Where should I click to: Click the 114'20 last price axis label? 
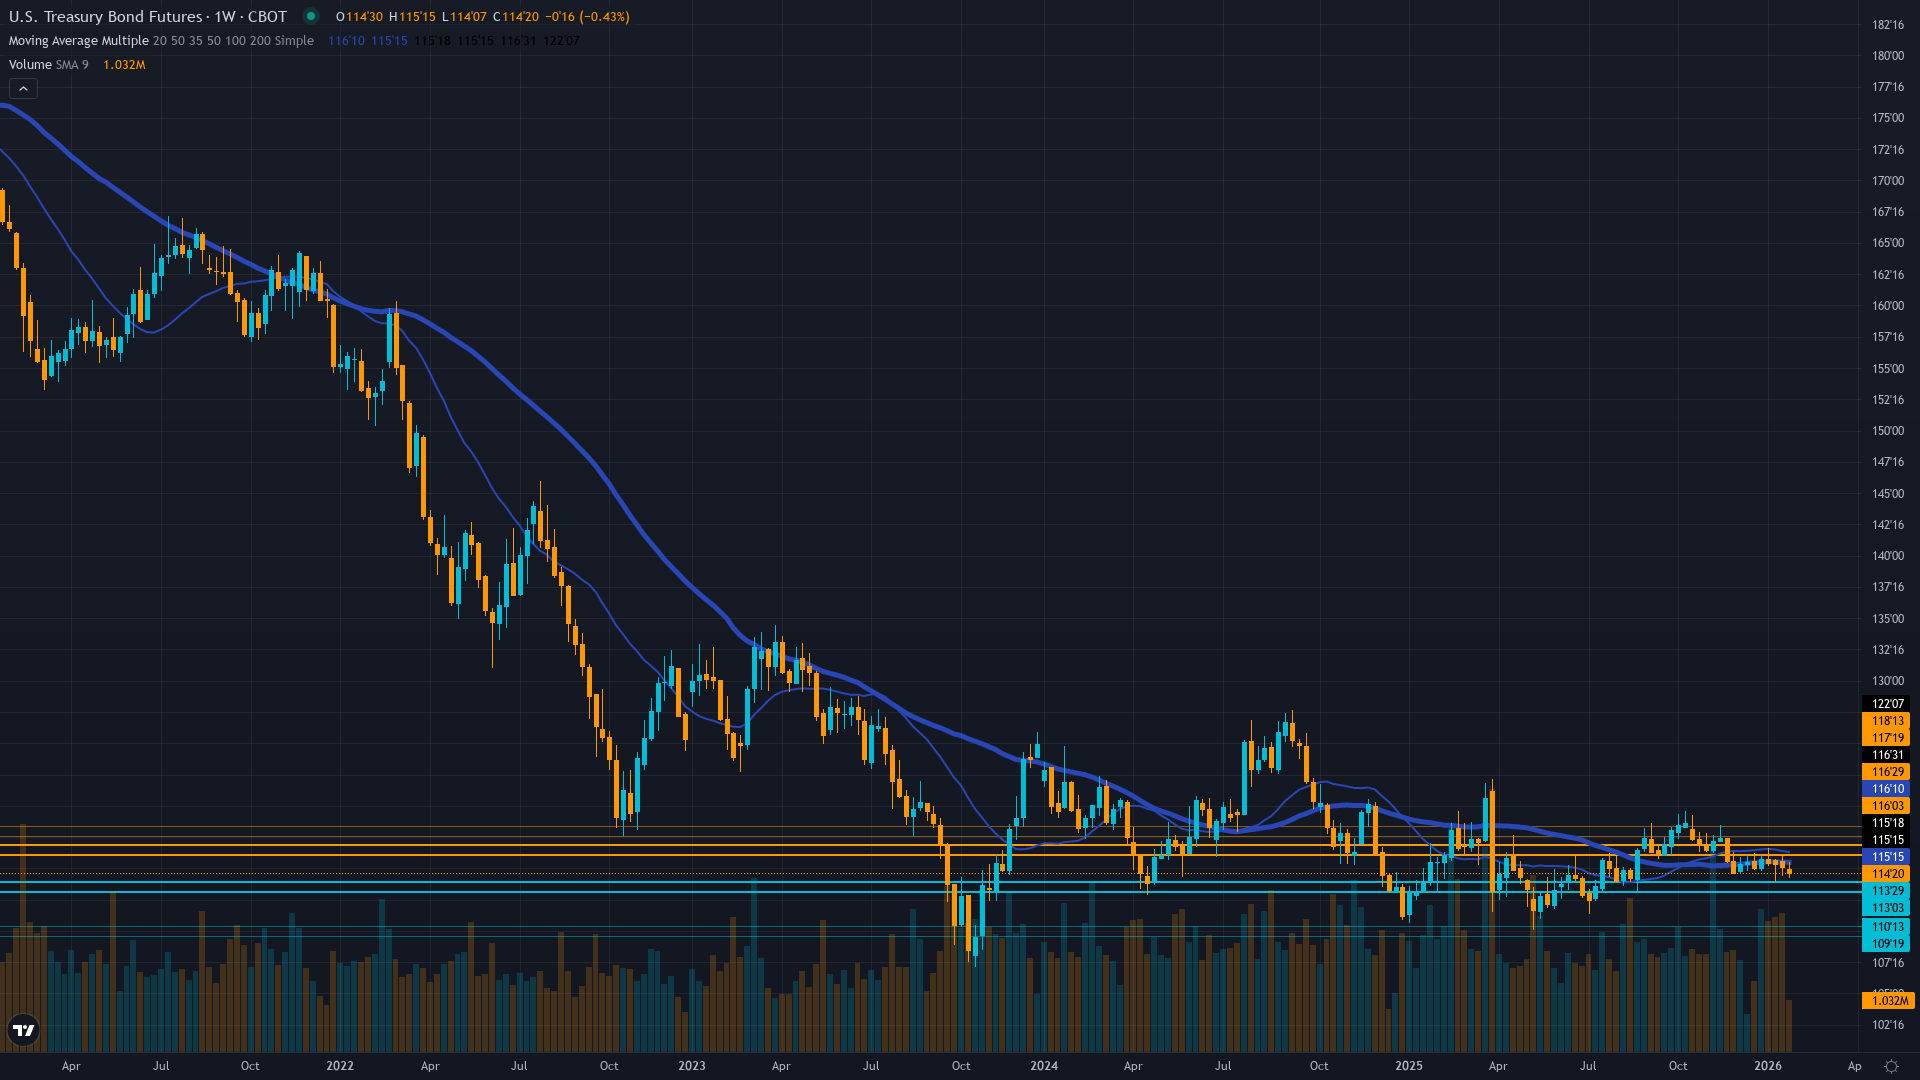1885,874
